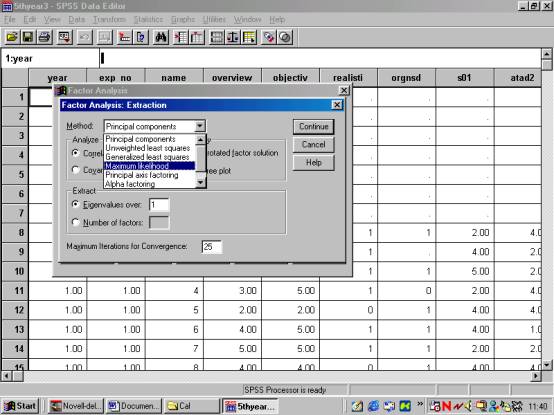The image size is (554, 415).
Task: Click the Variables info toolbar icon
Action: coord(141,37)
